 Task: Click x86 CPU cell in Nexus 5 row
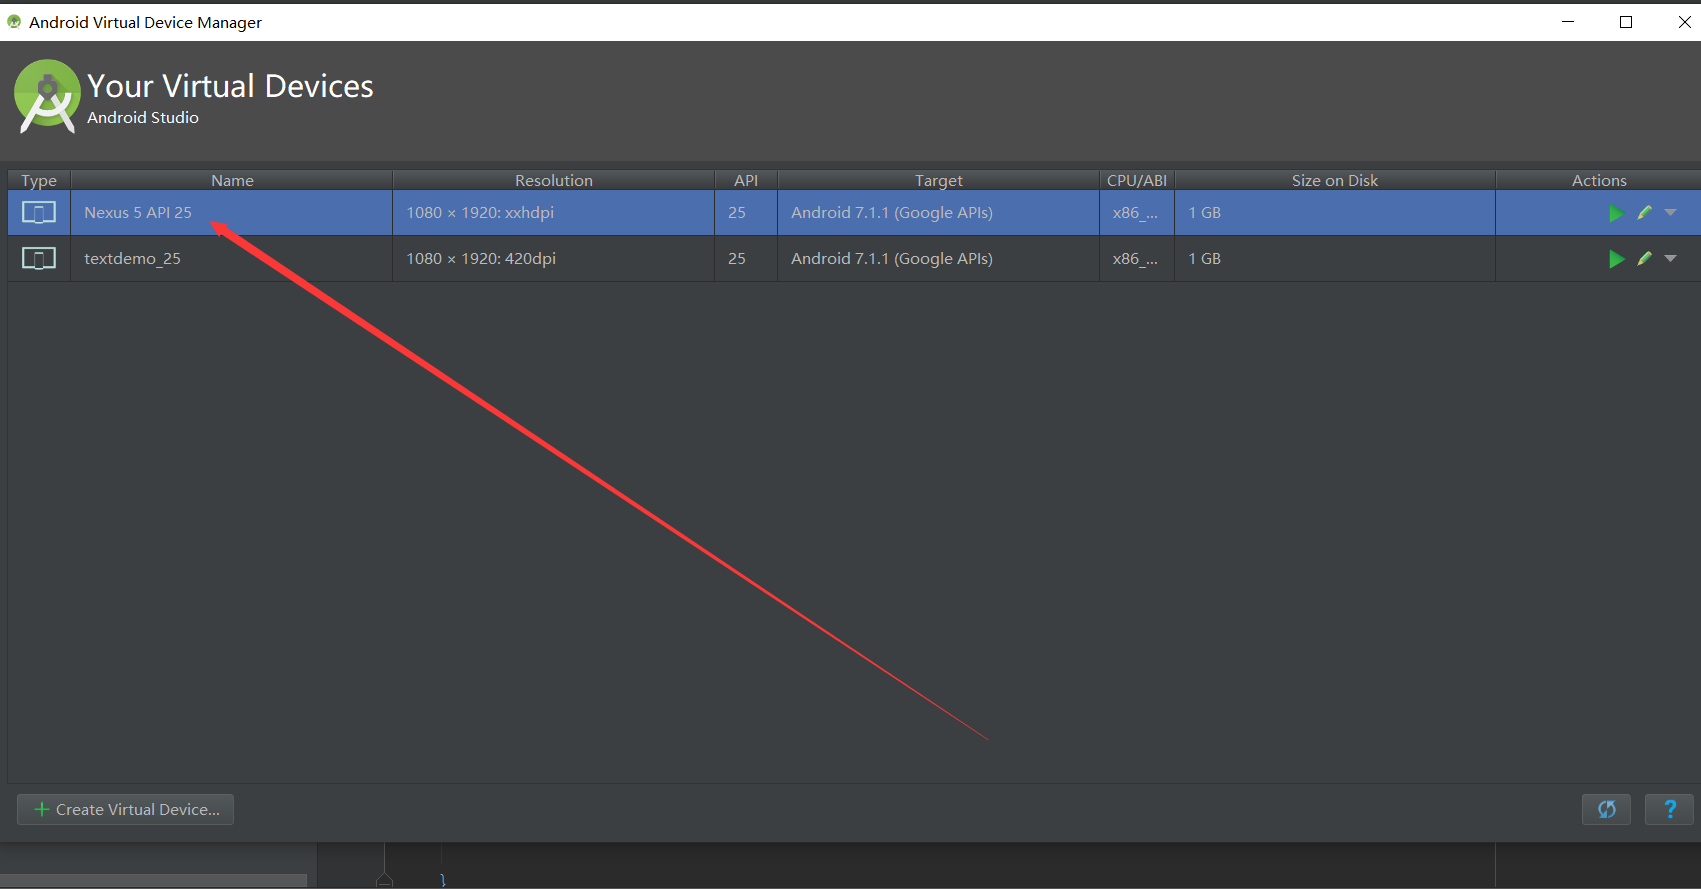point(1137,213)
